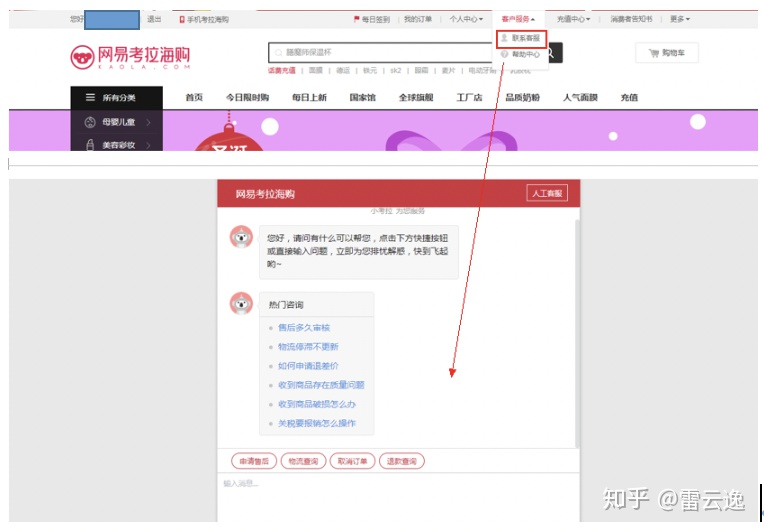Image resolution: width=764 pixels, height=532 pixels.
Task: Open the 如何申请退差价 question
Action: point(308,366)
